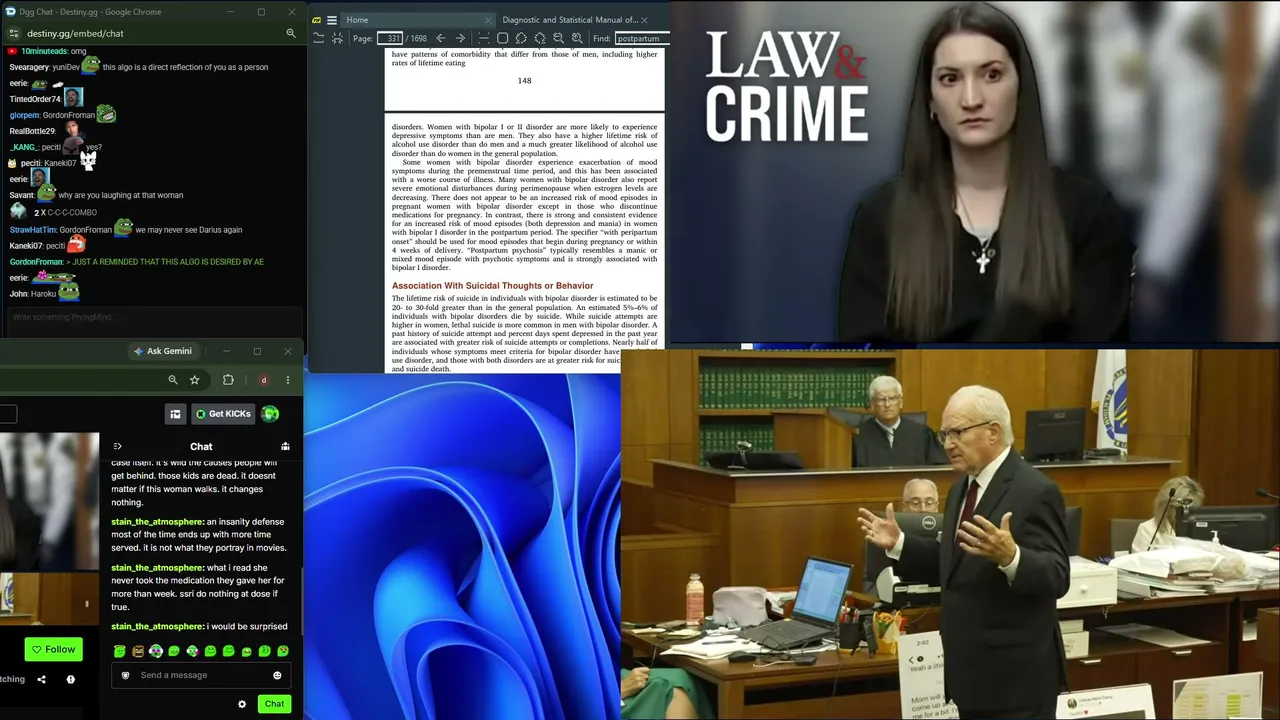Click the PDF reader app logo

pos(316,20)
